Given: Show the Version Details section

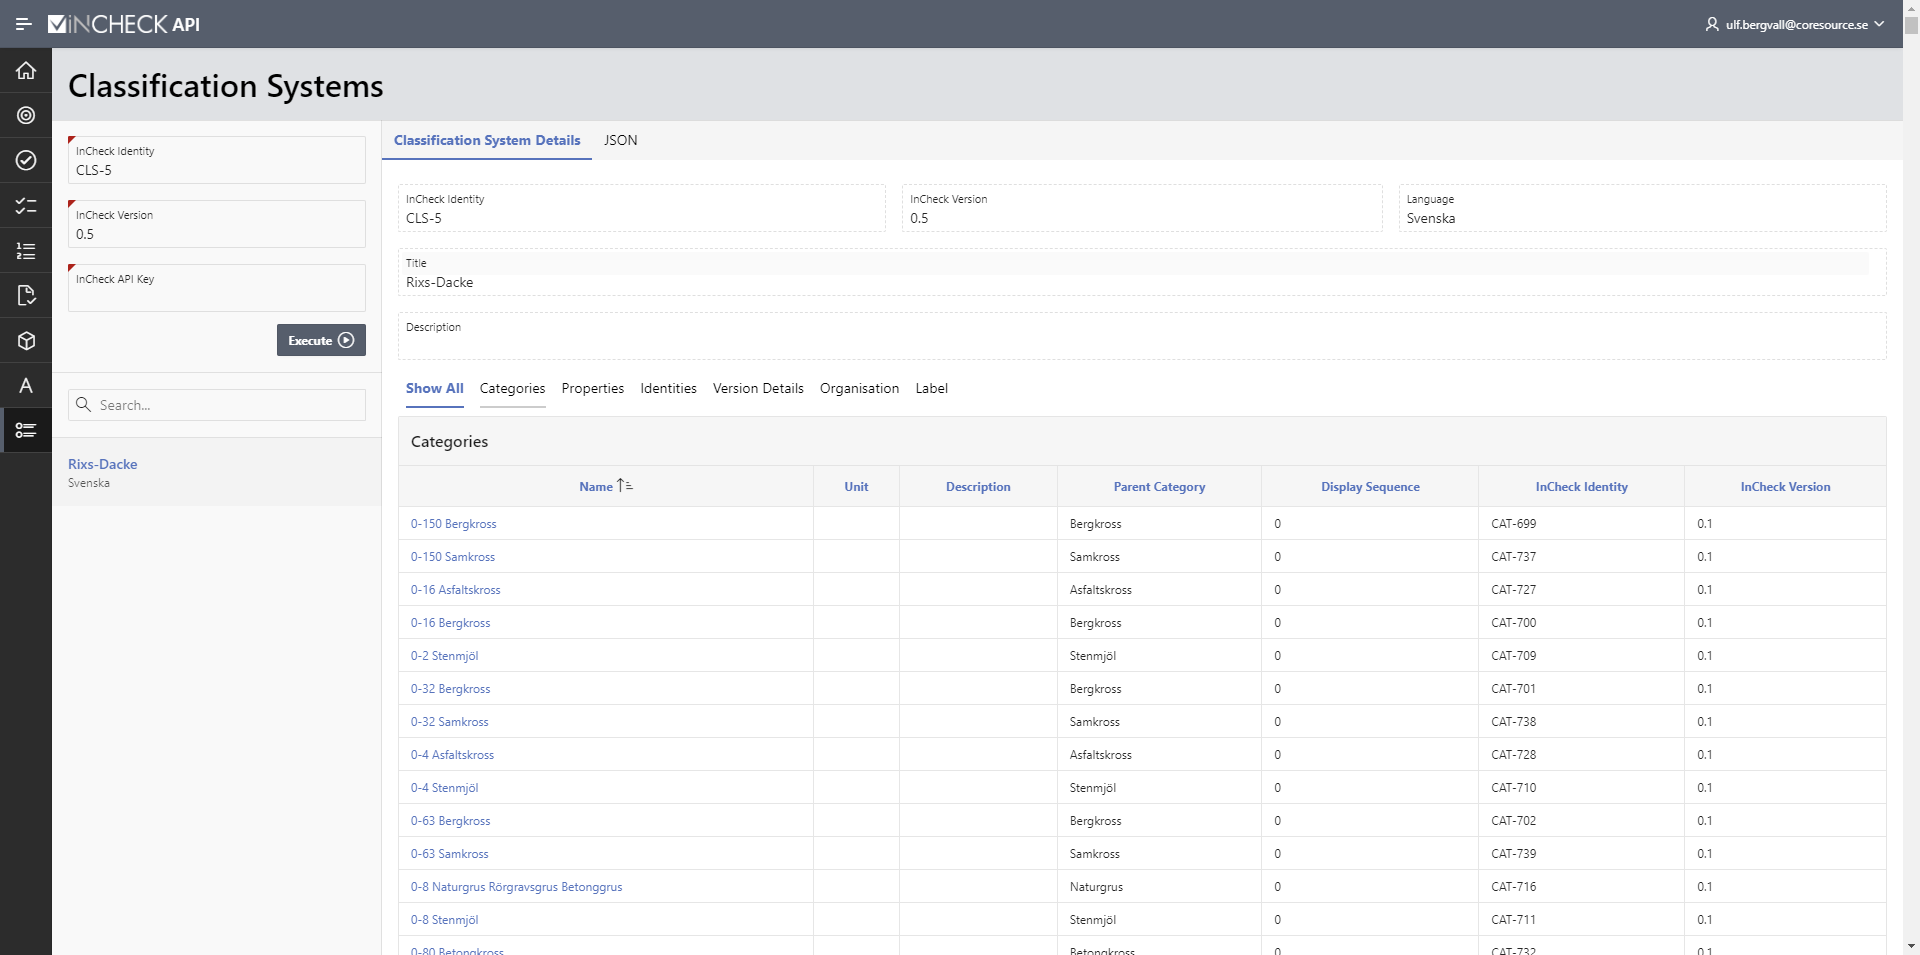Looking at the screenshot, I should point(758,389).
